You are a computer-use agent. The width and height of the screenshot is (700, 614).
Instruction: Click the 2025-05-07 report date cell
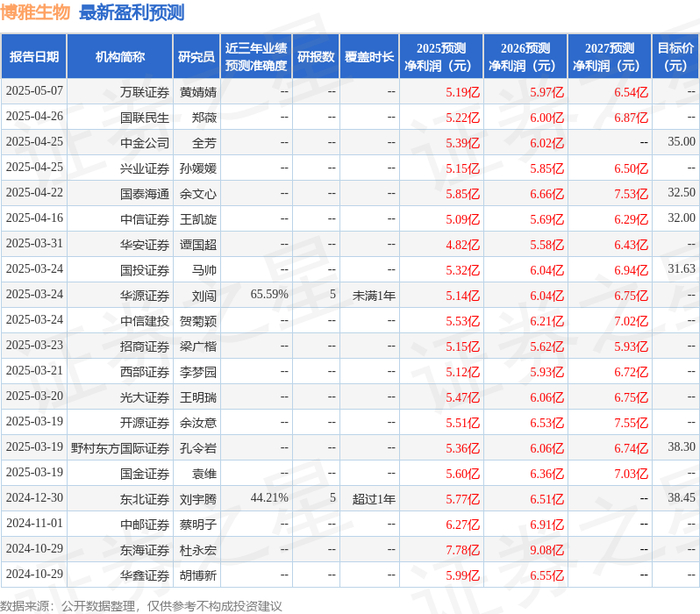34,91
